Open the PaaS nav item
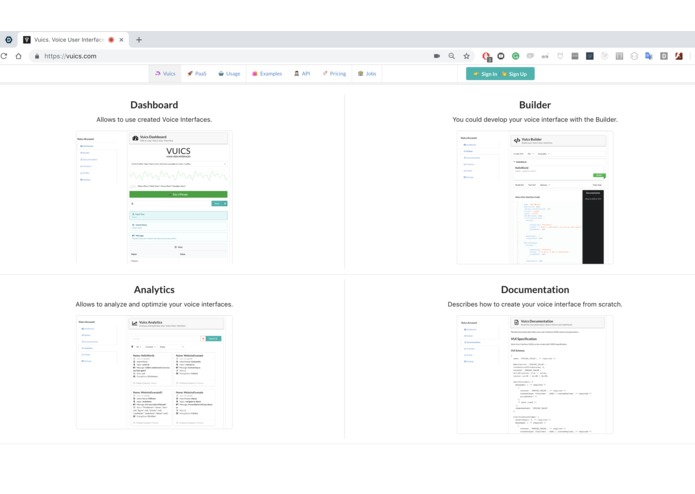This screenshot has width=695, height=494. [197, 74]
